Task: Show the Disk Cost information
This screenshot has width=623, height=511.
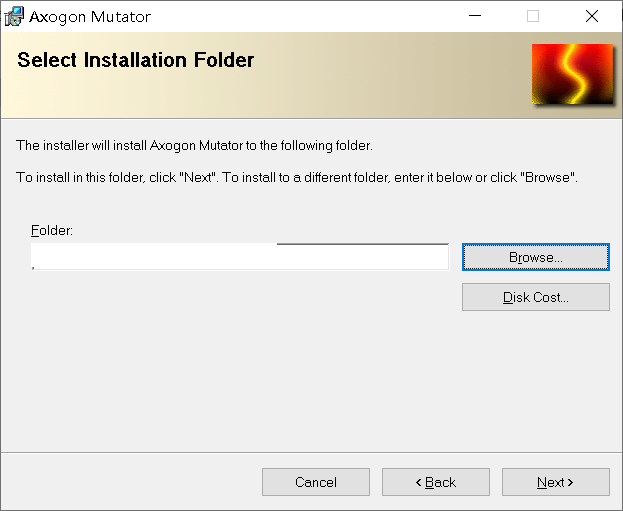Action: [x=536, y=297]
